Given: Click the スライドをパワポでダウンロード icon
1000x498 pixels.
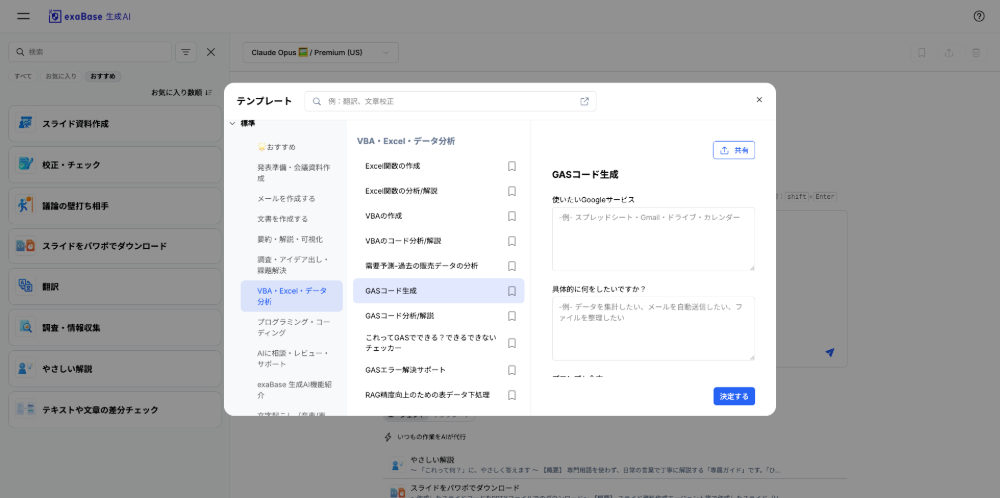Looking at the screenshot, I should pyautogui.click(x=25, y=245).
